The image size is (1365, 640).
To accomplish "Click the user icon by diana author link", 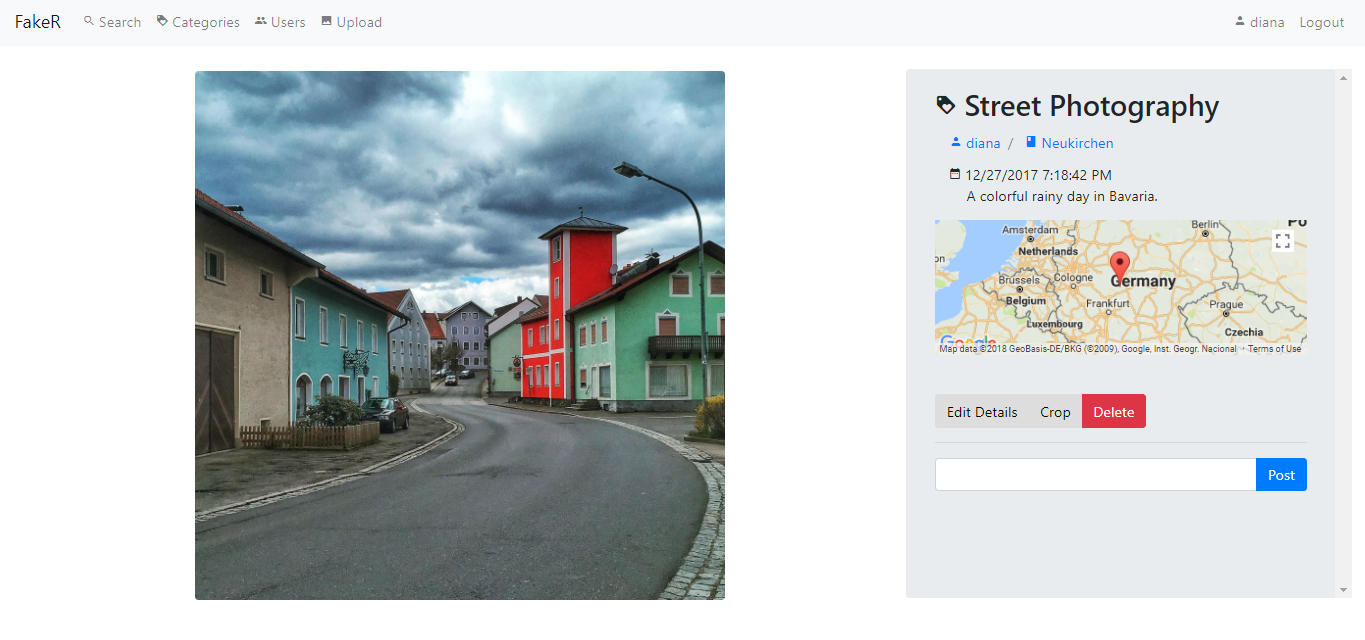I will tap(955, 142).
